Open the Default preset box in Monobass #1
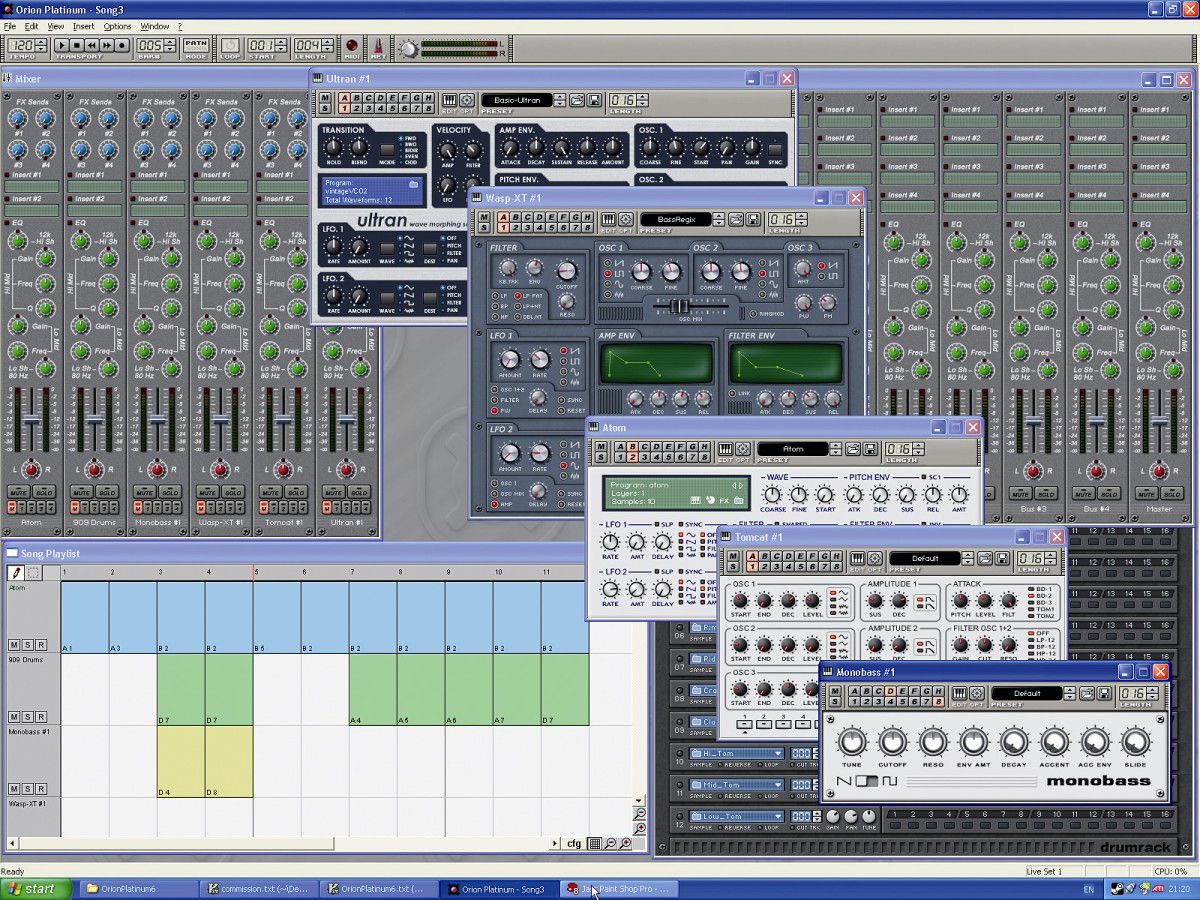This screenshot has width=1200, height=900. tap(1027, 693)
